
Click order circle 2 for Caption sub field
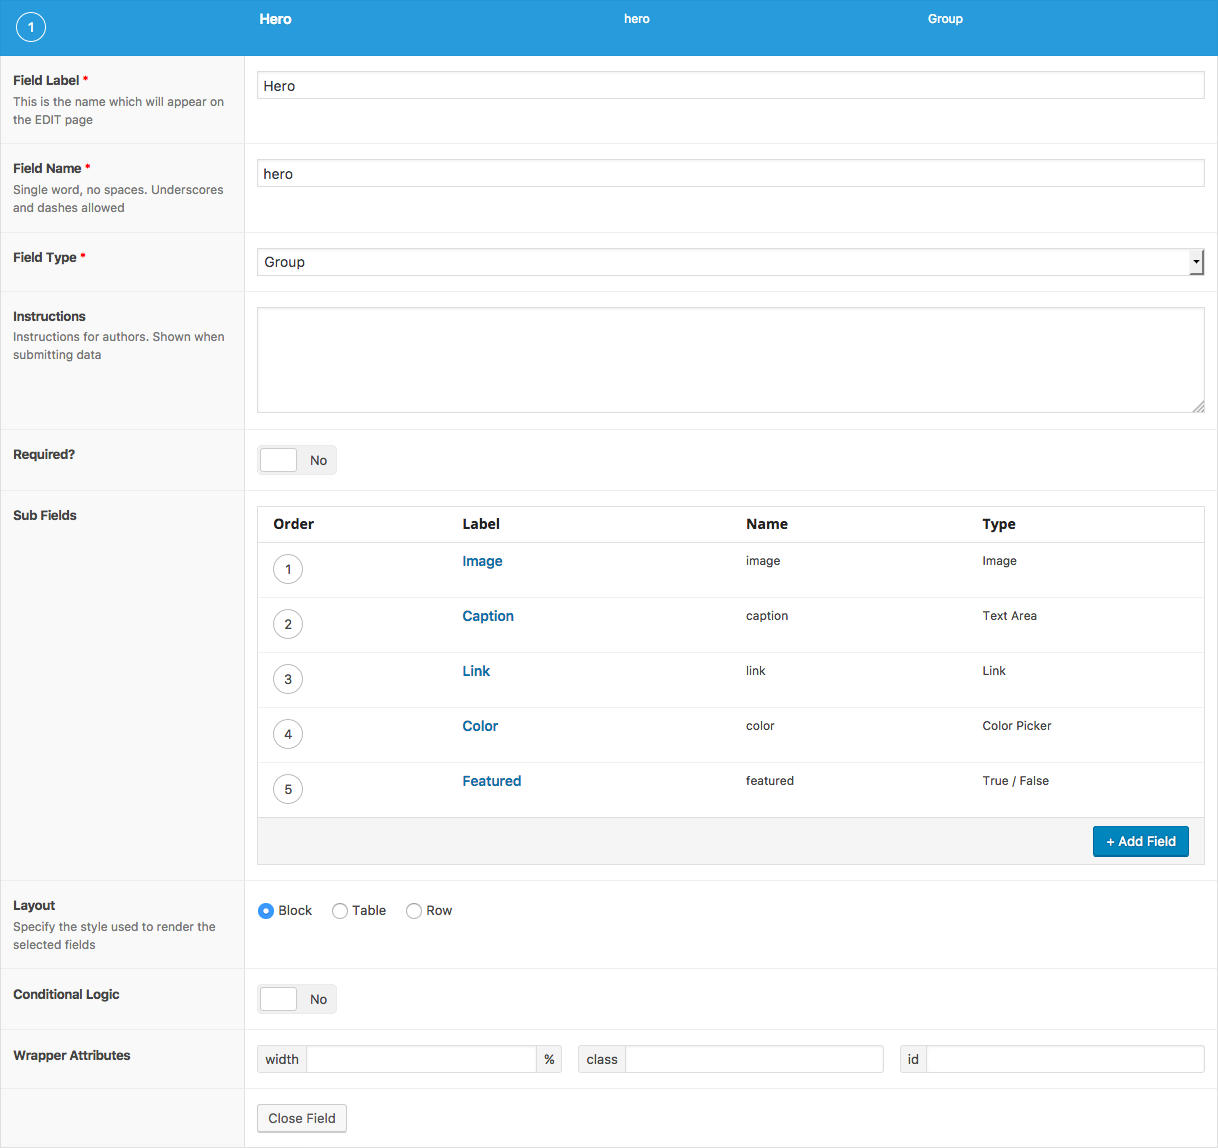pos(288,625)
